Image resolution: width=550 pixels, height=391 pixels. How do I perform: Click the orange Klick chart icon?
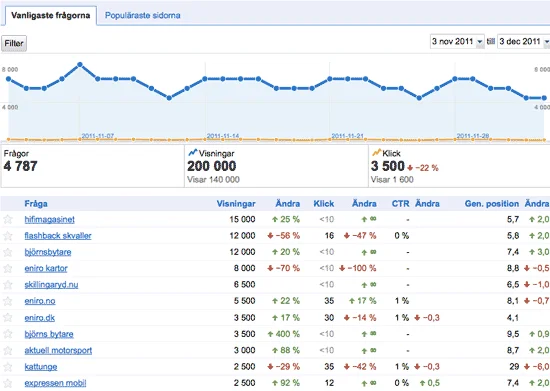pyautogui.click(x=376, y=153)
